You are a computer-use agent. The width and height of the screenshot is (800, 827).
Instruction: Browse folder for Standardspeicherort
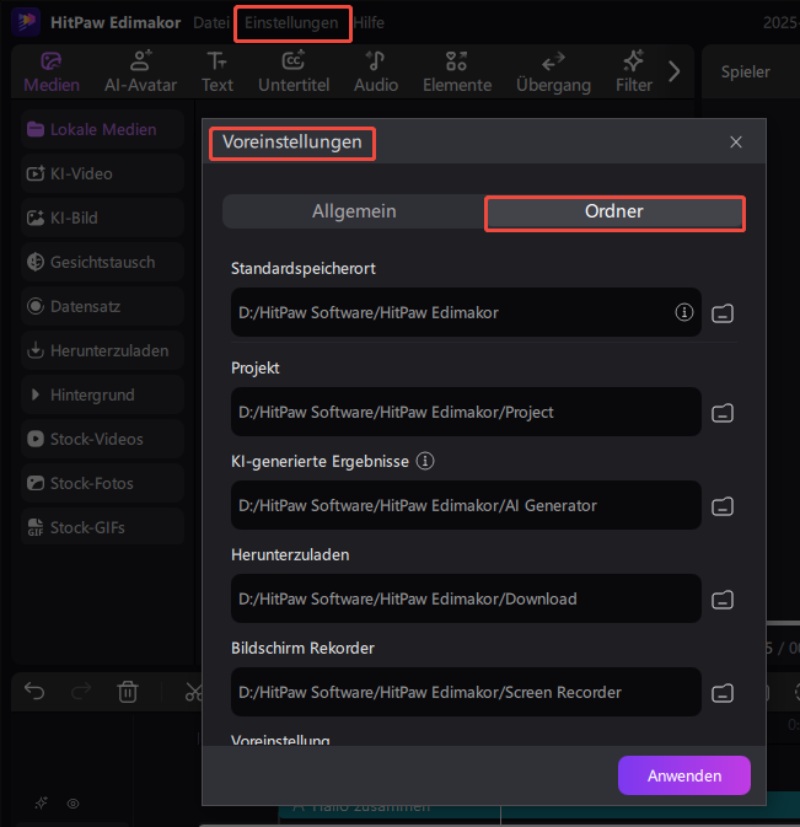pos(722,313)
